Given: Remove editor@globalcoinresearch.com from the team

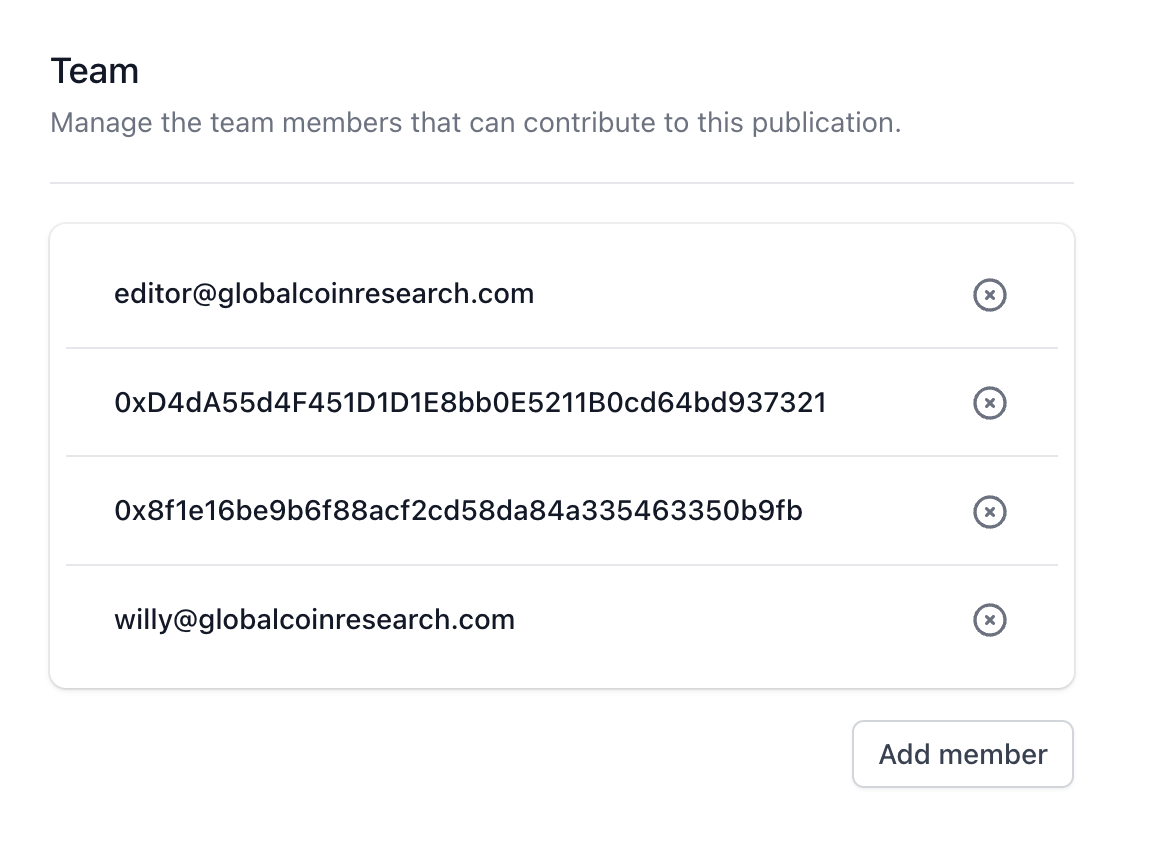Looking at the screenshot, I should click(989, 295).
